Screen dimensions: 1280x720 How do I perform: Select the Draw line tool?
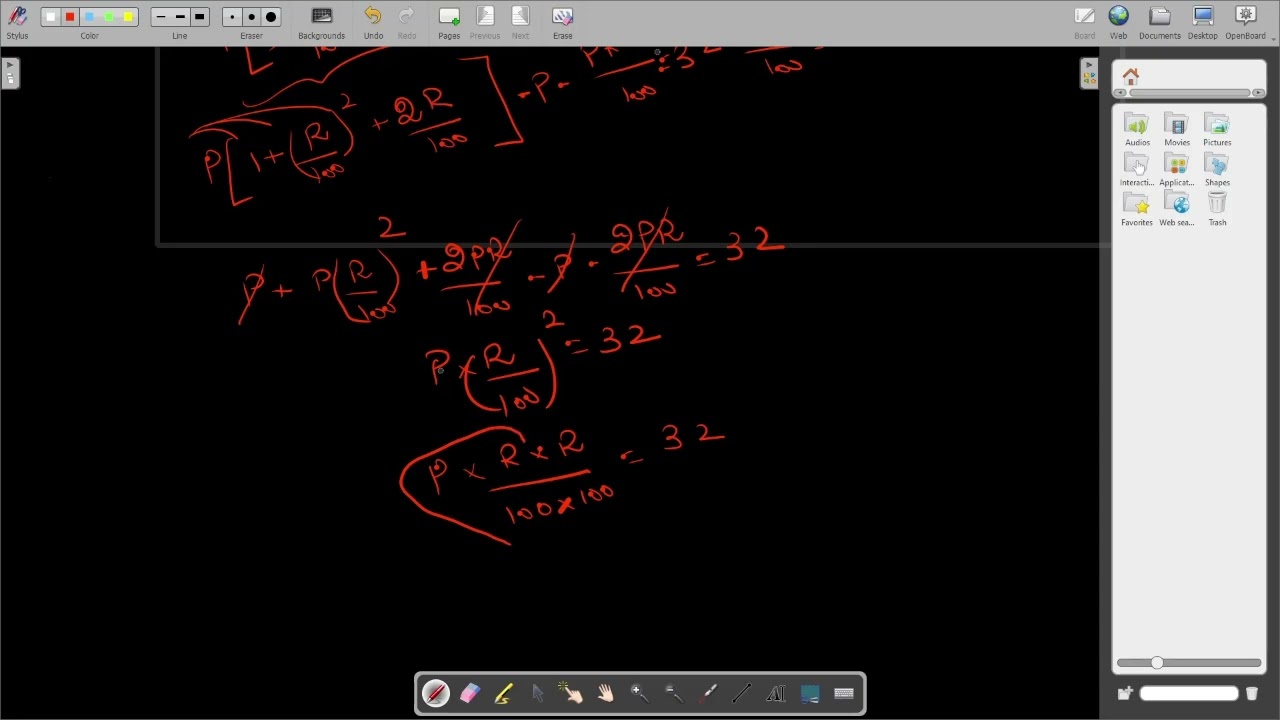(x=742, y=693)
